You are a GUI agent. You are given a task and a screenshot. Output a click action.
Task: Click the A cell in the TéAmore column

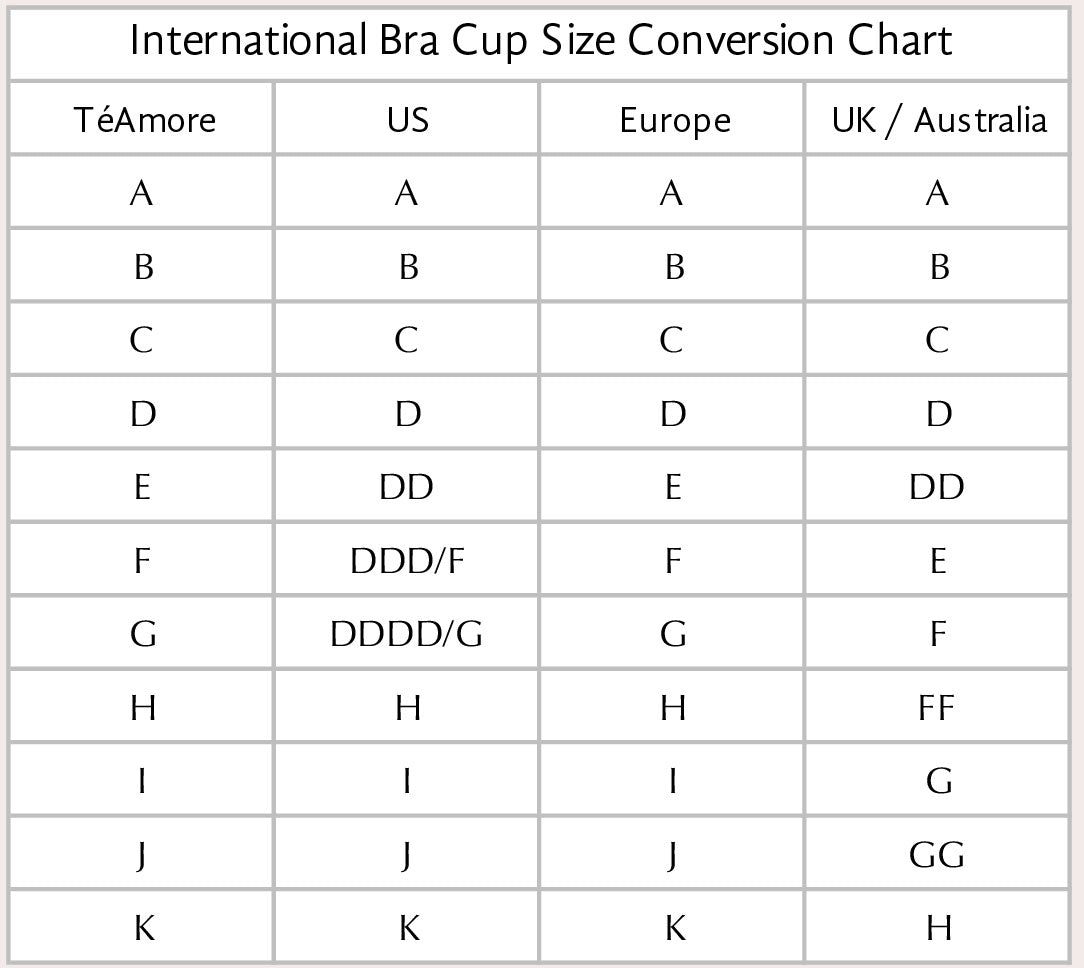coord(142,193)
